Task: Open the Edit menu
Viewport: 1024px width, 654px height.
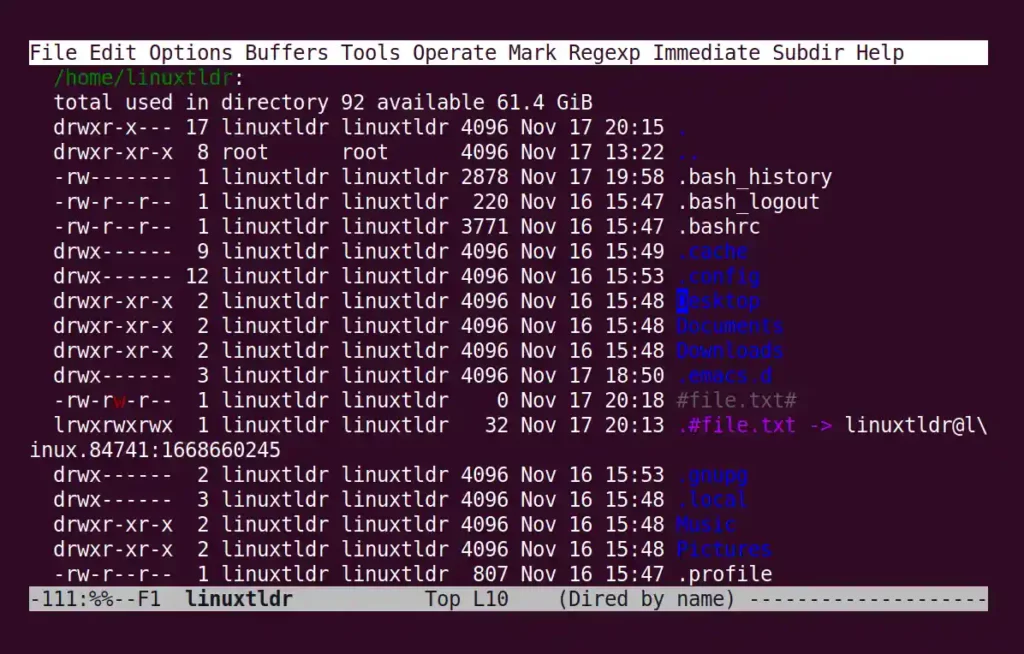Action: point(113,53)
